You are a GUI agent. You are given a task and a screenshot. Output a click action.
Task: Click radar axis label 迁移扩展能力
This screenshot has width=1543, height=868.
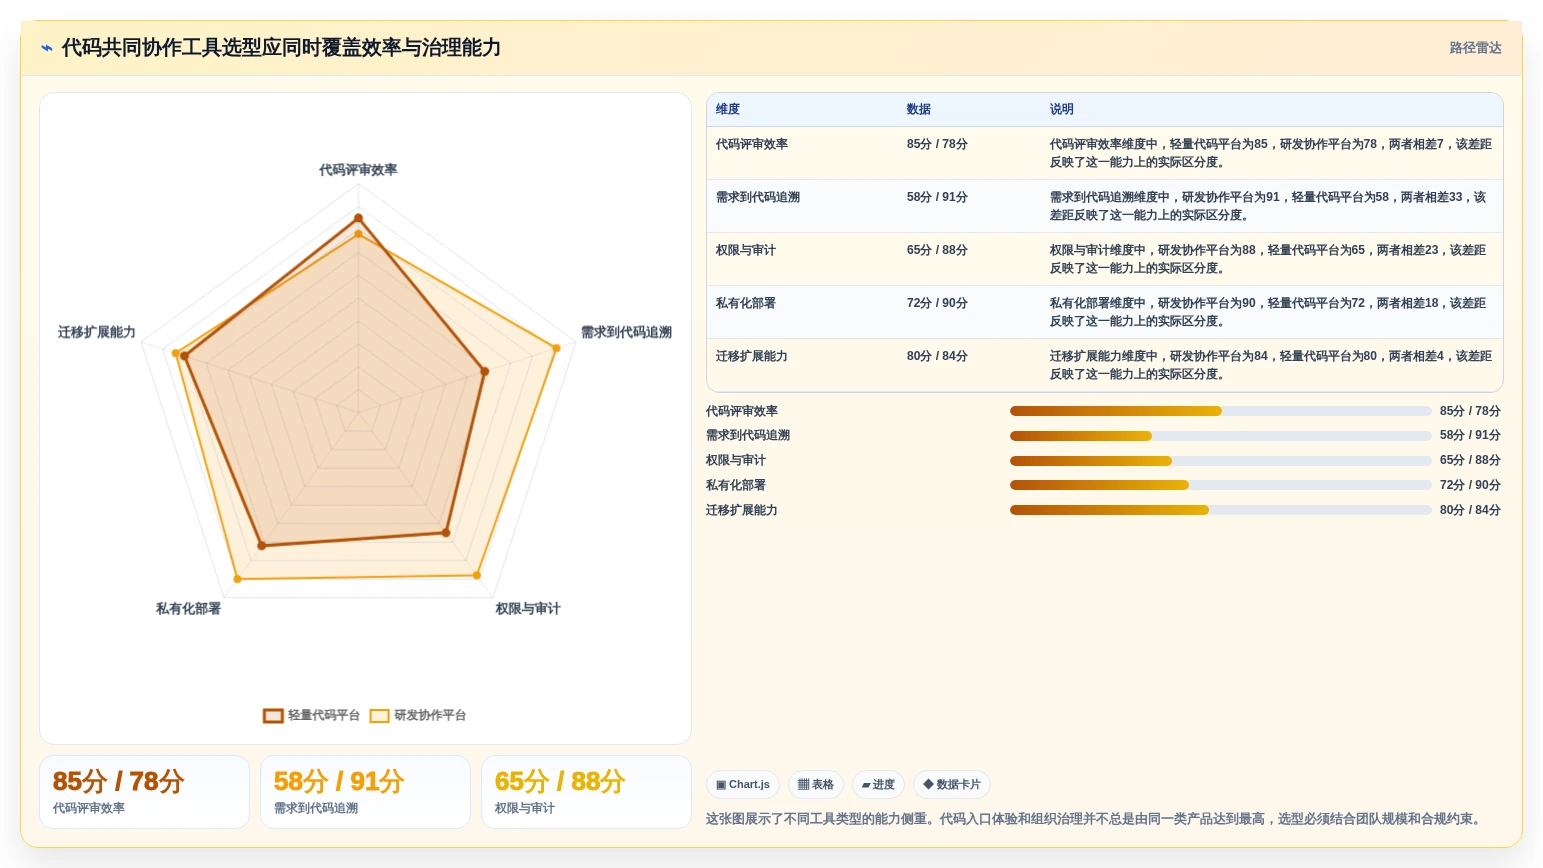pos(96,332)
